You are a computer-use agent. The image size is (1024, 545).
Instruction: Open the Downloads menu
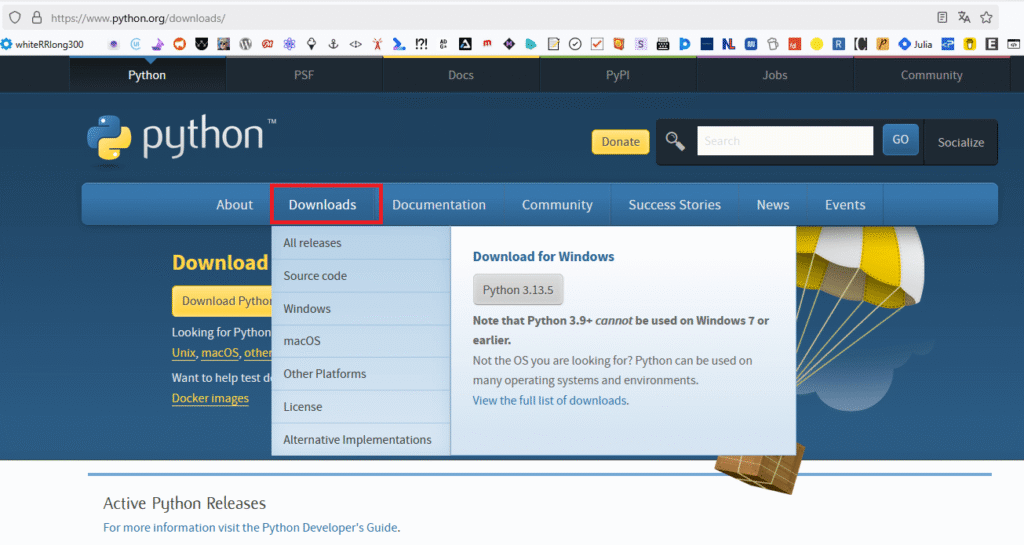[322, 204]
